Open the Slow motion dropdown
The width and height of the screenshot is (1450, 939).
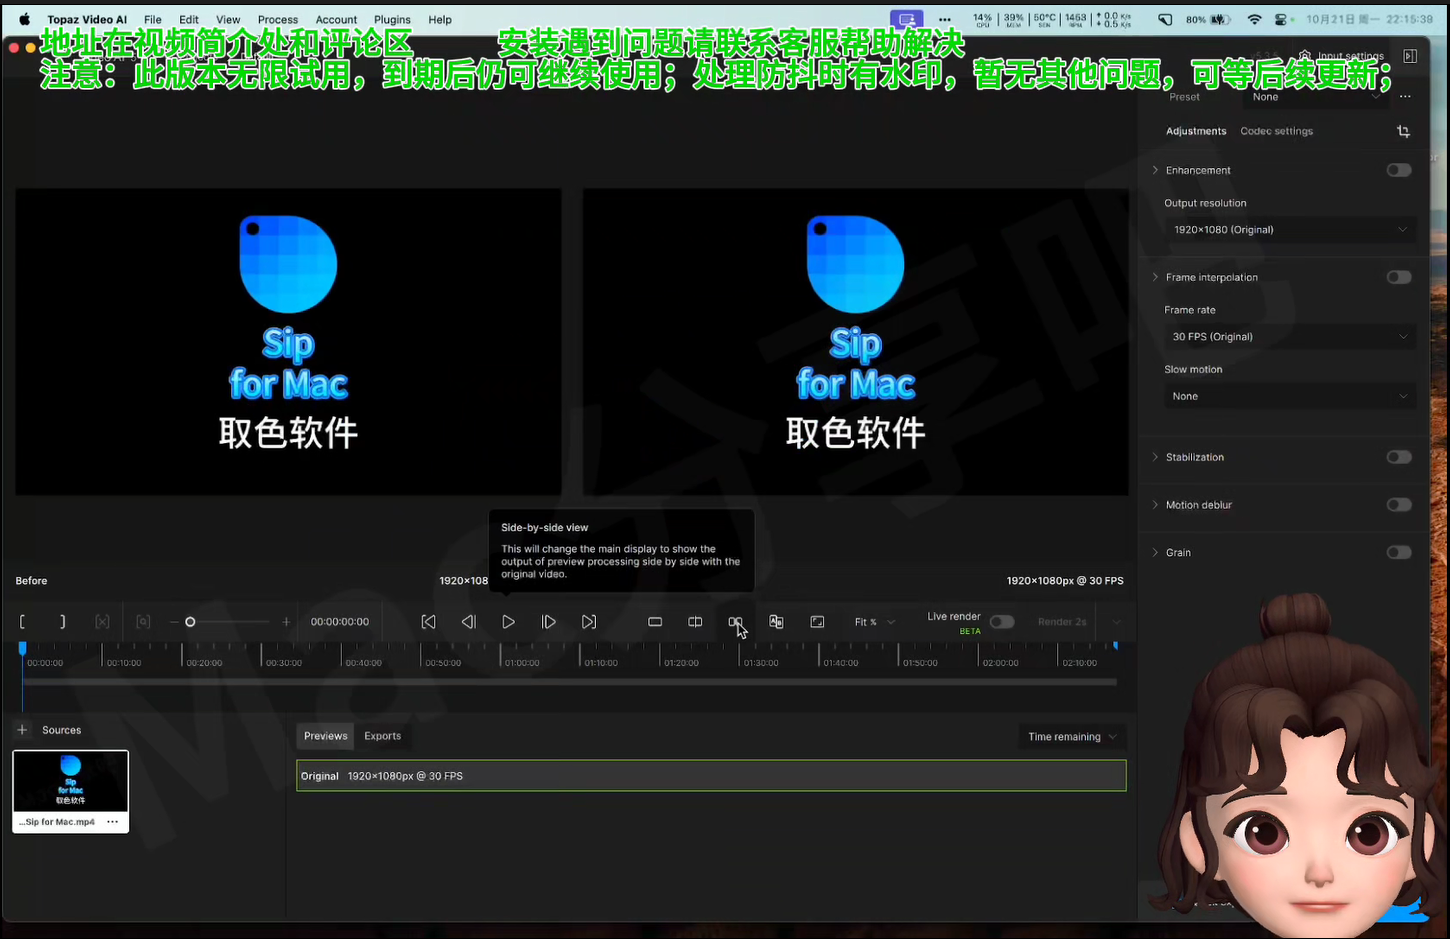1289,396
